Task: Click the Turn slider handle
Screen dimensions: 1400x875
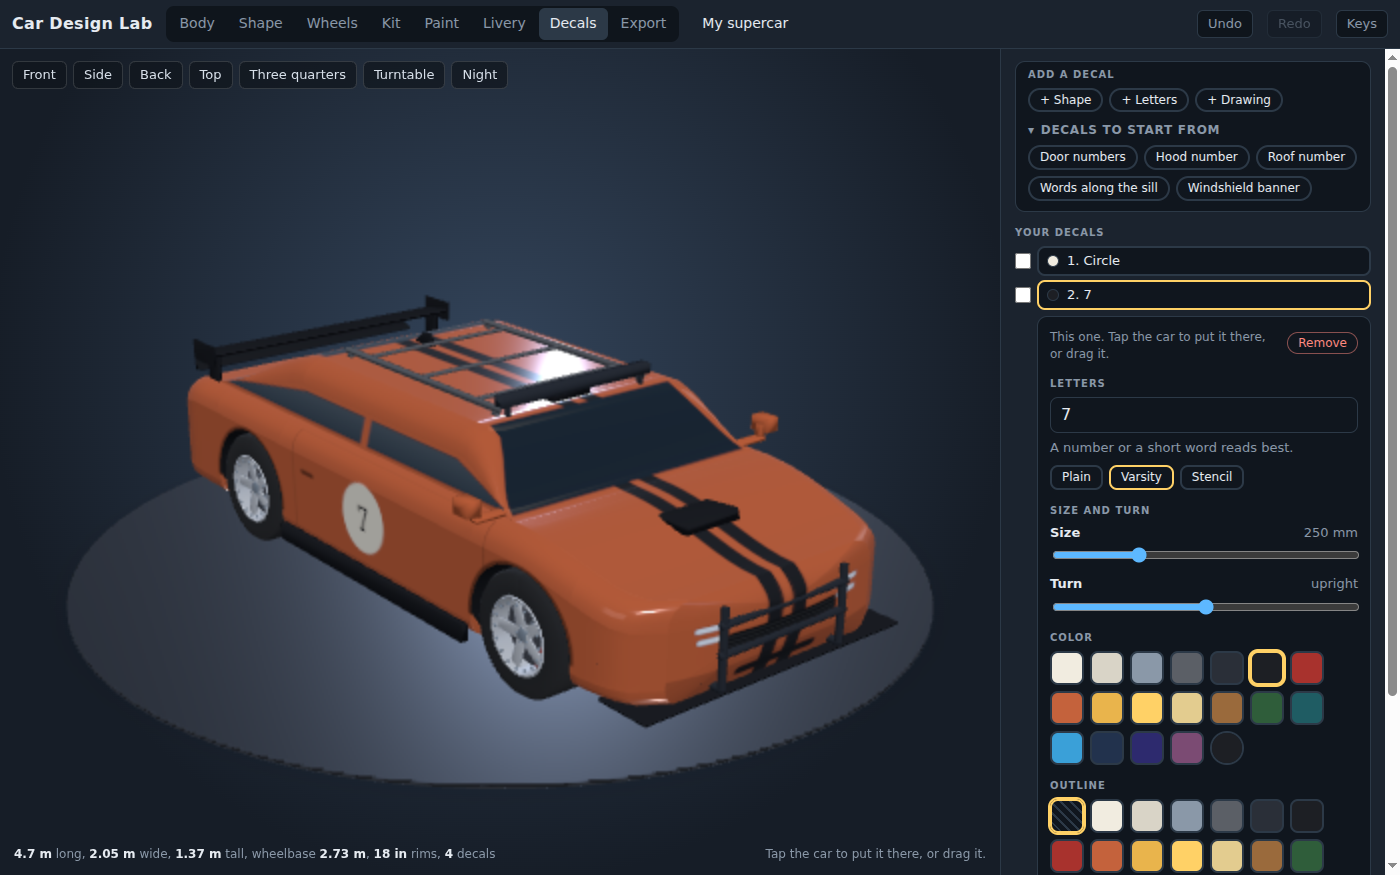Action: click(1206, 607)
